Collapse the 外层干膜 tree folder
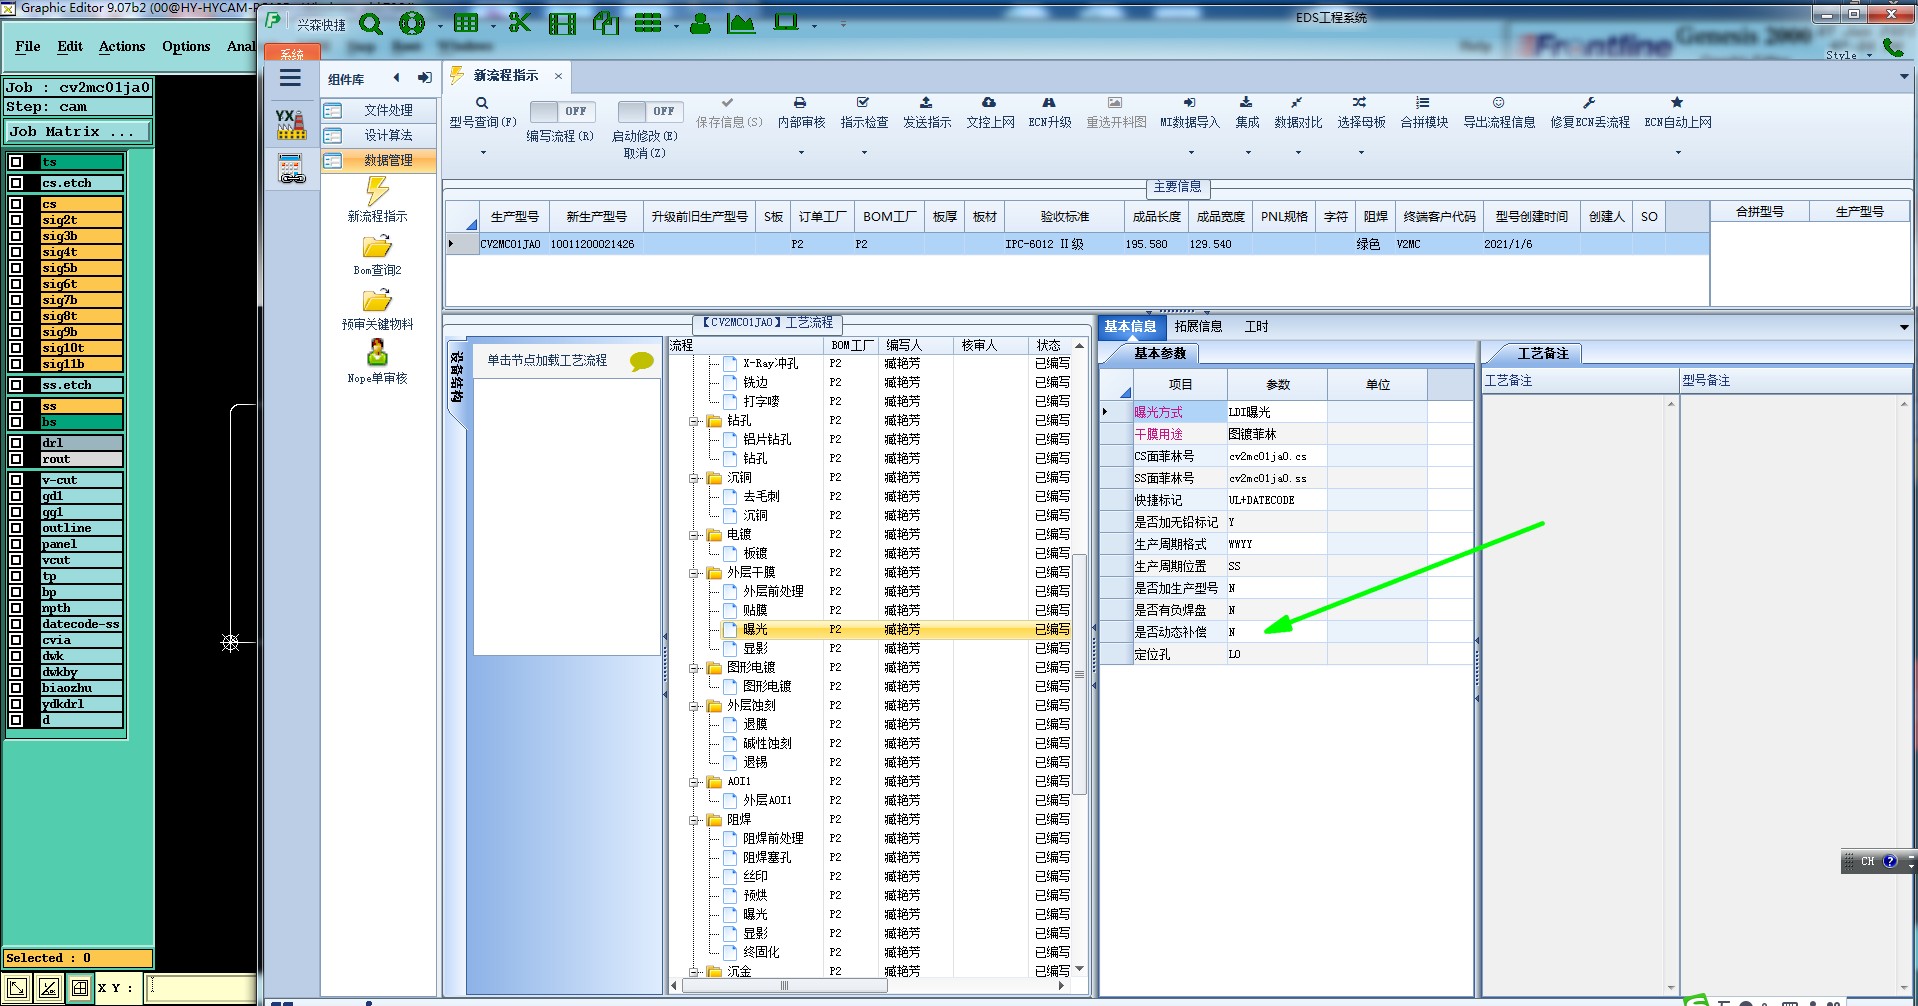This screenshot has width=1918, height=1006. [694, 573]
